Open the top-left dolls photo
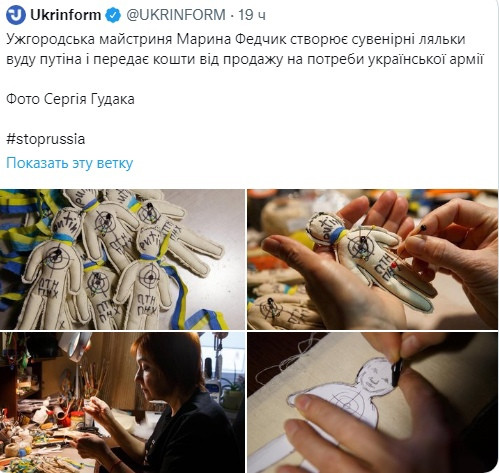 click(x=122, y=259)
